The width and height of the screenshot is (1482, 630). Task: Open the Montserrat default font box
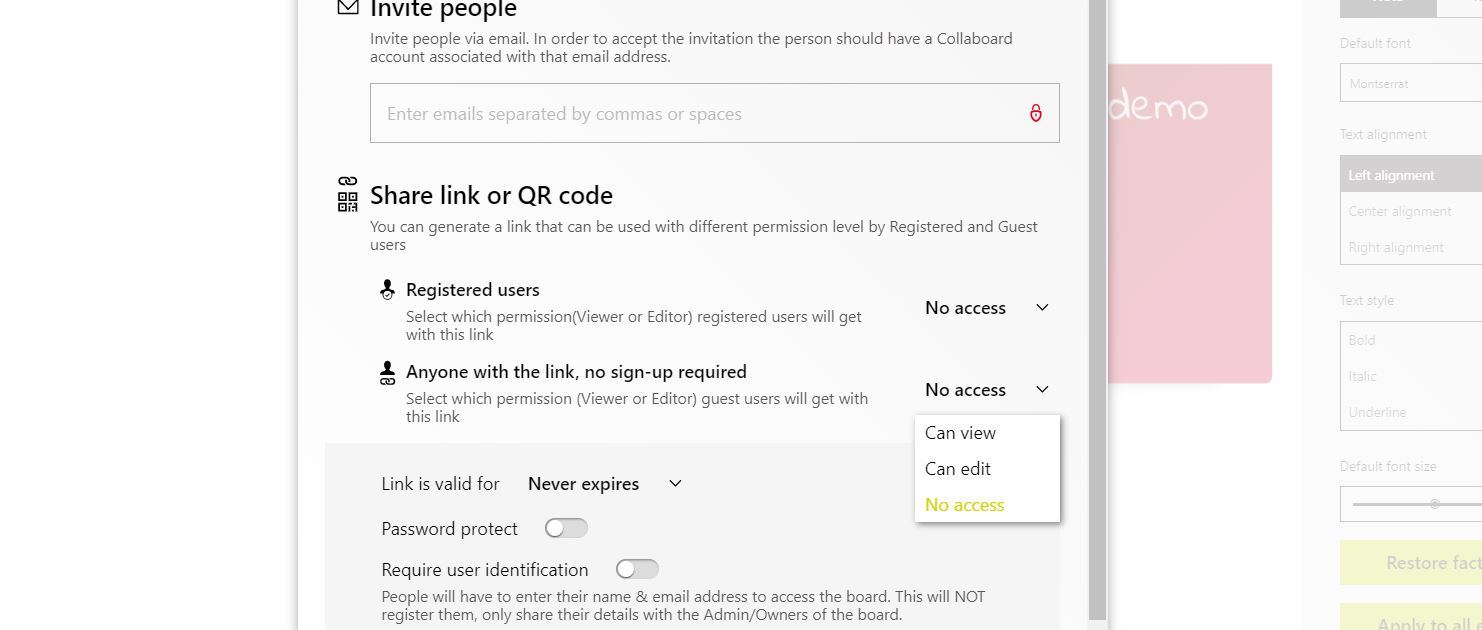(x=1410, y=84)
